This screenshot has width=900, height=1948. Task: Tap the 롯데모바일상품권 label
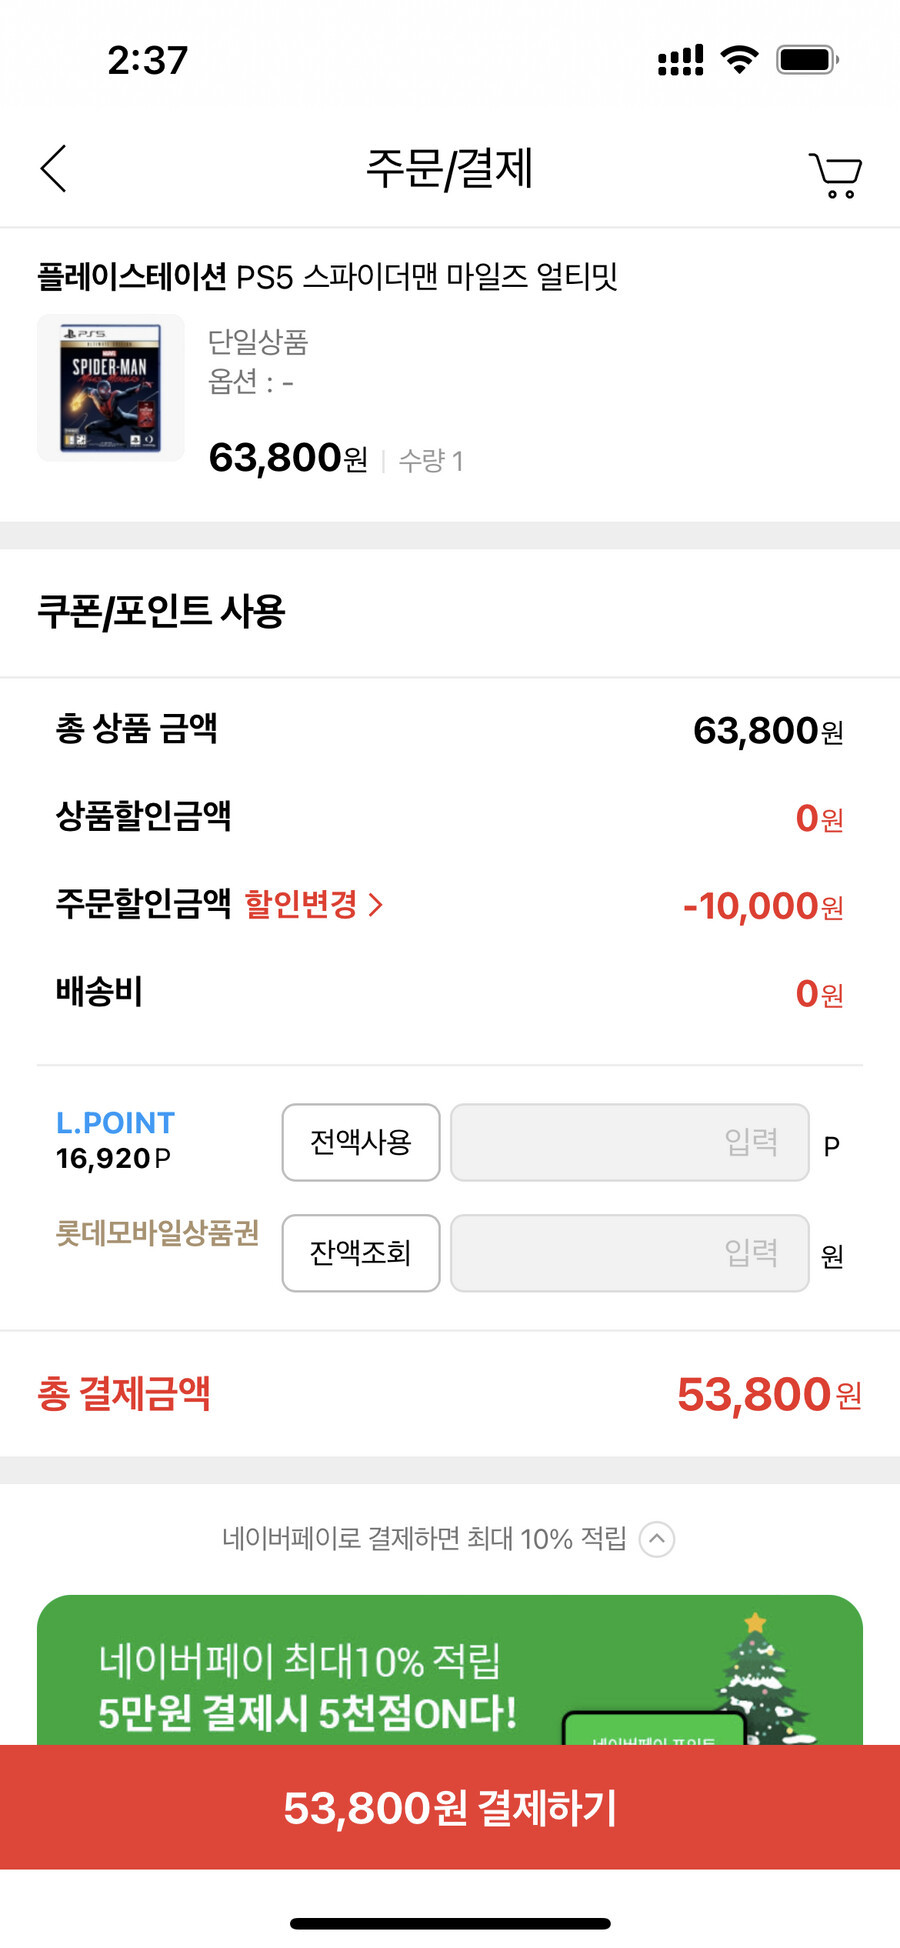tap(157, 1233)
